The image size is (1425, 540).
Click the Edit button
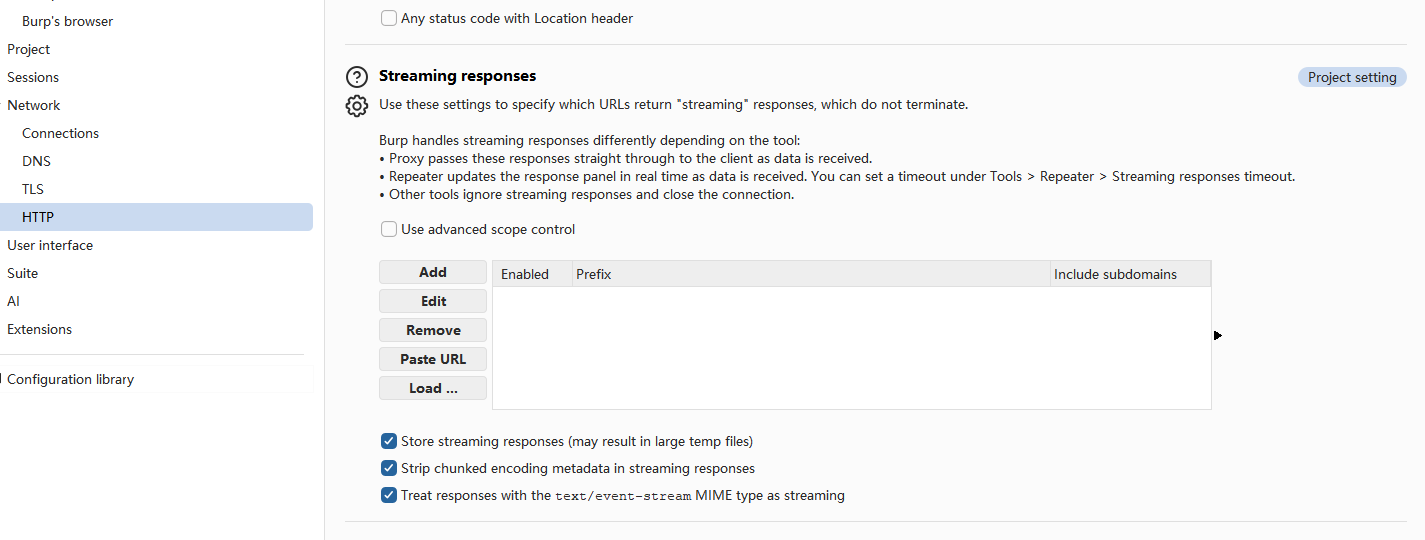tap(433, 302)
